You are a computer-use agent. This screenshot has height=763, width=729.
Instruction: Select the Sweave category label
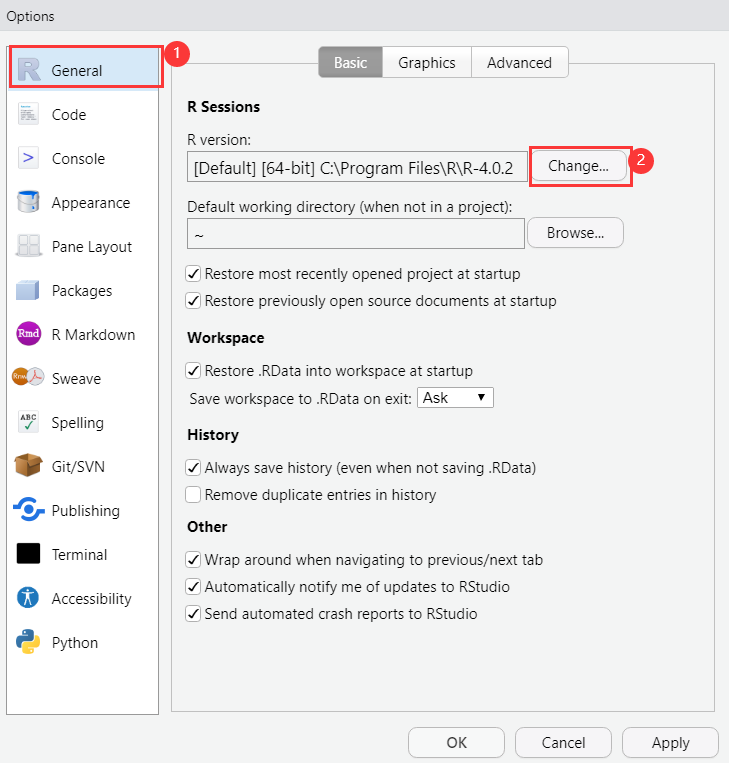(x=76, y=379)
